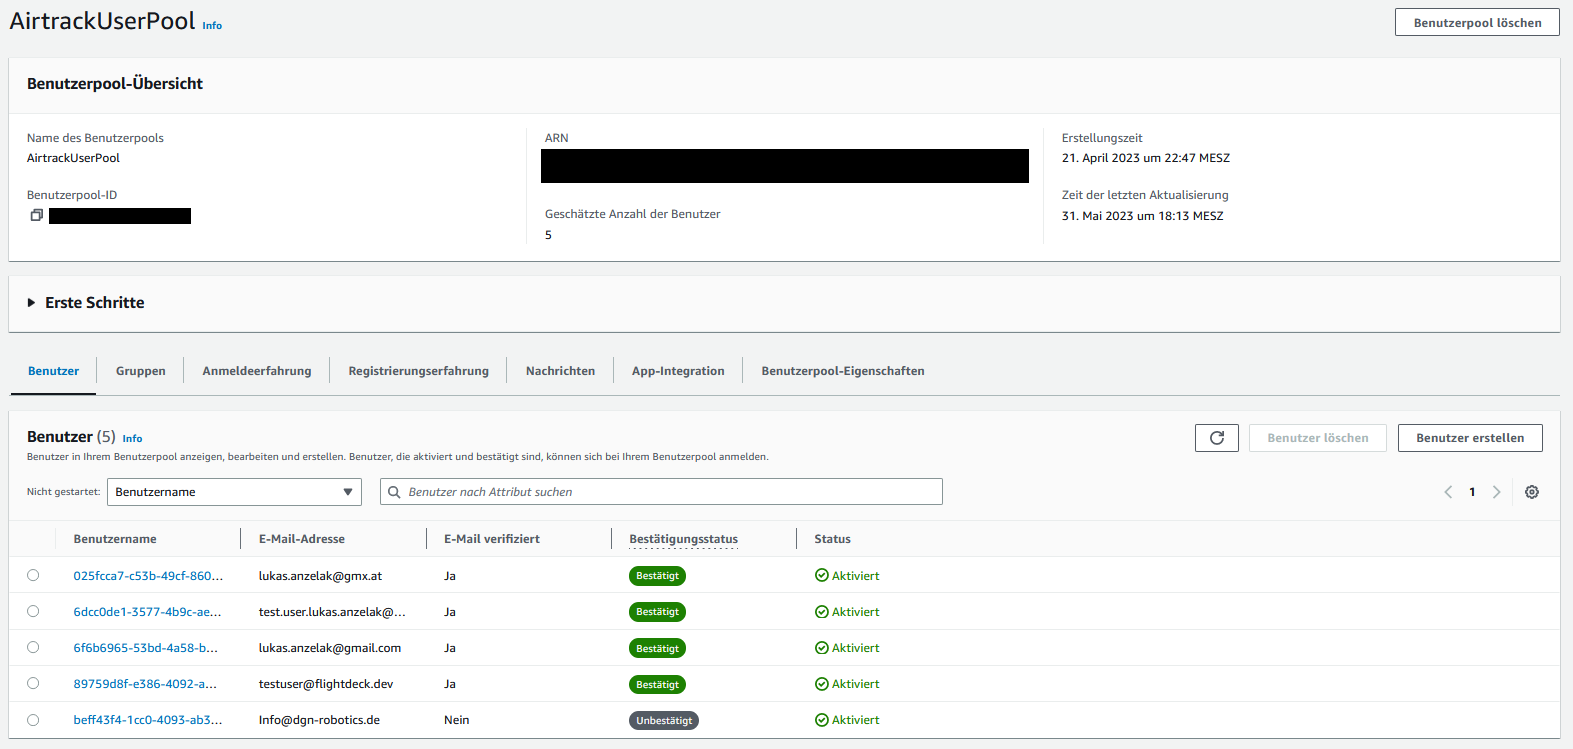Screen dimensions: 1573x749
Task: Click Bestätigt badge in testuser@flightdeck.dev row
Action: coord(657,684)
